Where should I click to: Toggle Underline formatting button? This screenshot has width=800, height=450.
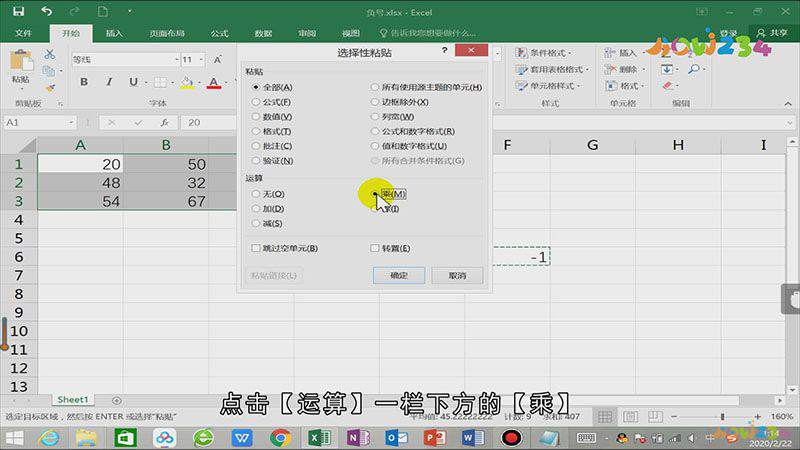coord(133,82)
